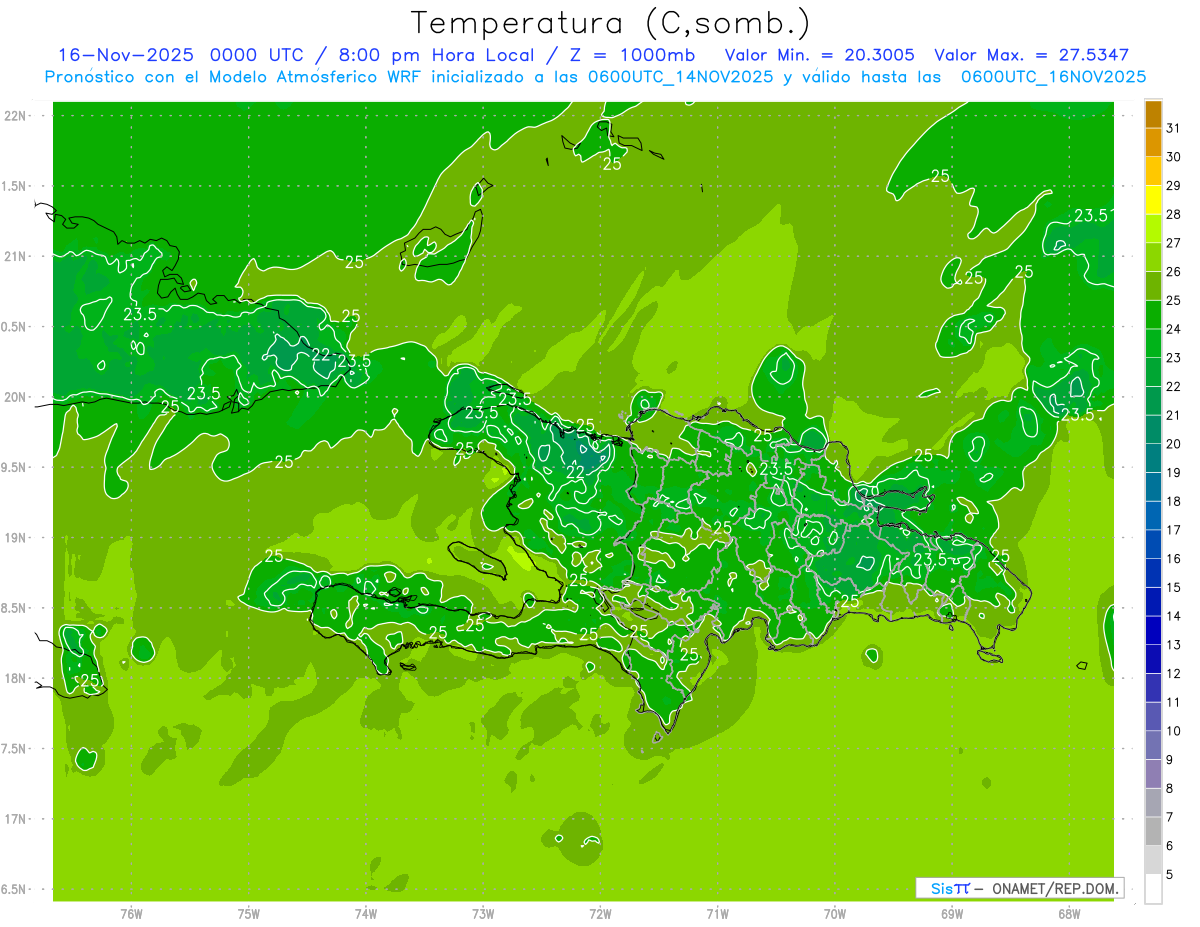Click the amber legend swatch between 29 and 30
1200x927 pixels.
click(1153, 171)
